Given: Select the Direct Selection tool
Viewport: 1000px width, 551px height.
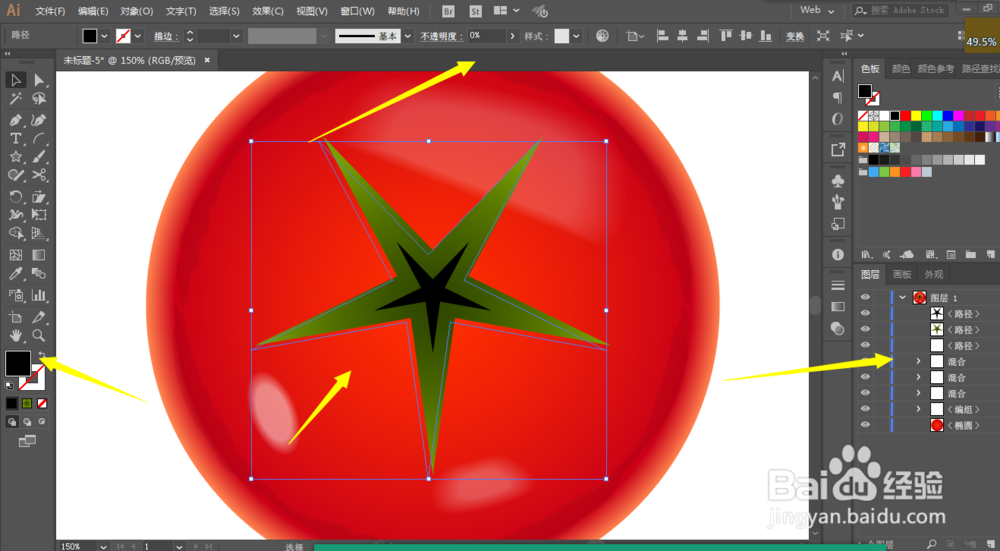Looking at the screenshot, I should (x=39, y=80).
